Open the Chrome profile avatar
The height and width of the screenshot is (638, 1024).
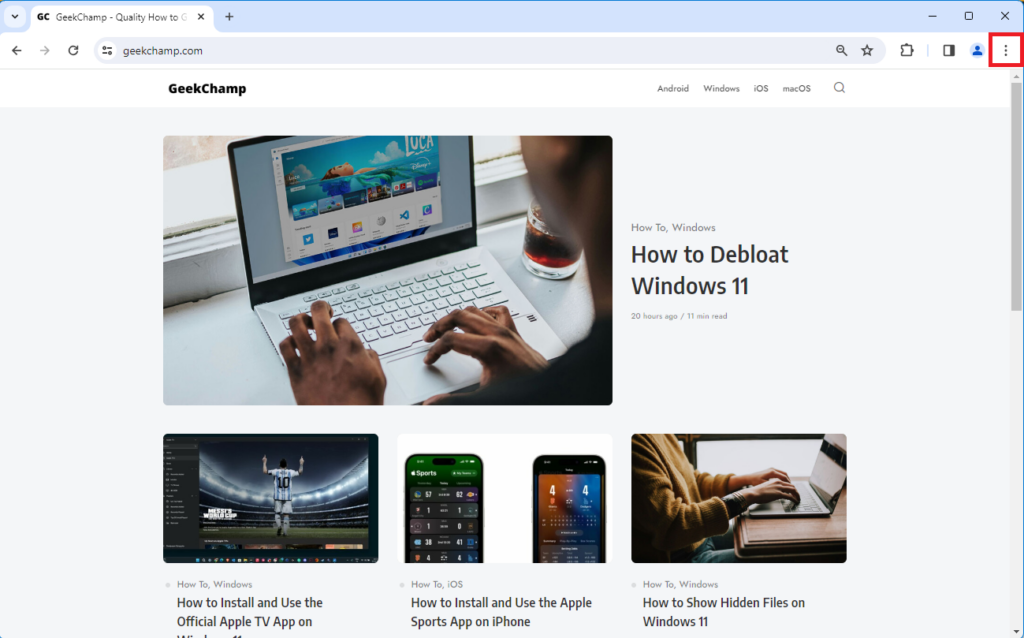977,50
